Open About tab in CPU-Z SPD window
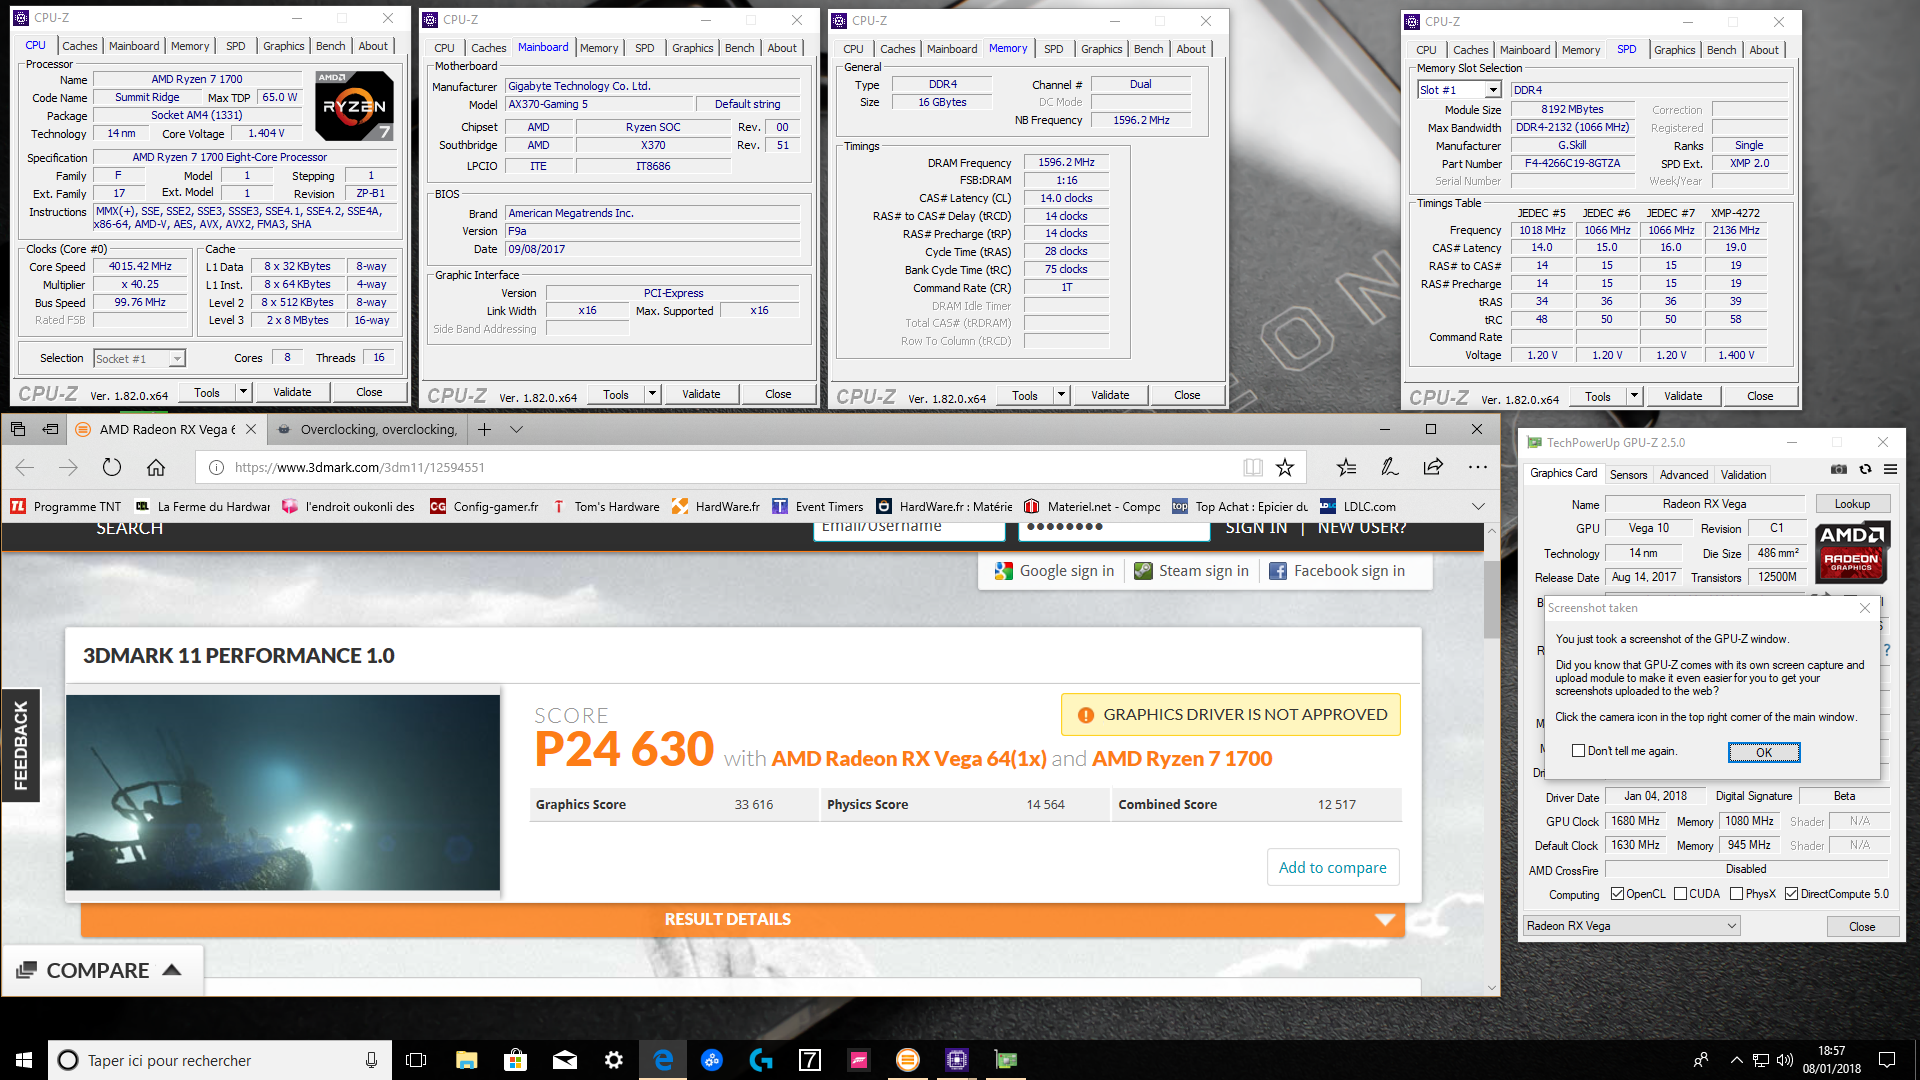The image size is (1920, 1080). 1764,50
